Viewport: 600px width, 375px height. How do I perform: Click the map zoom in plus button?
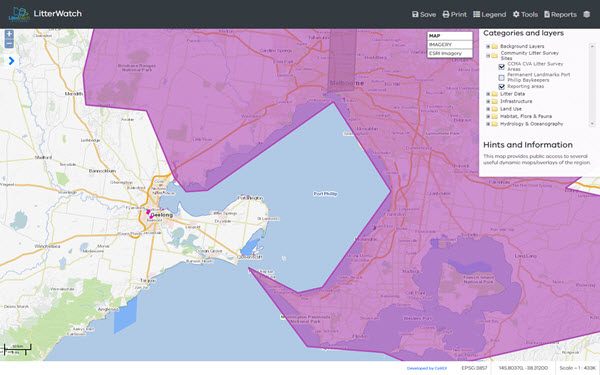[9, 34]
